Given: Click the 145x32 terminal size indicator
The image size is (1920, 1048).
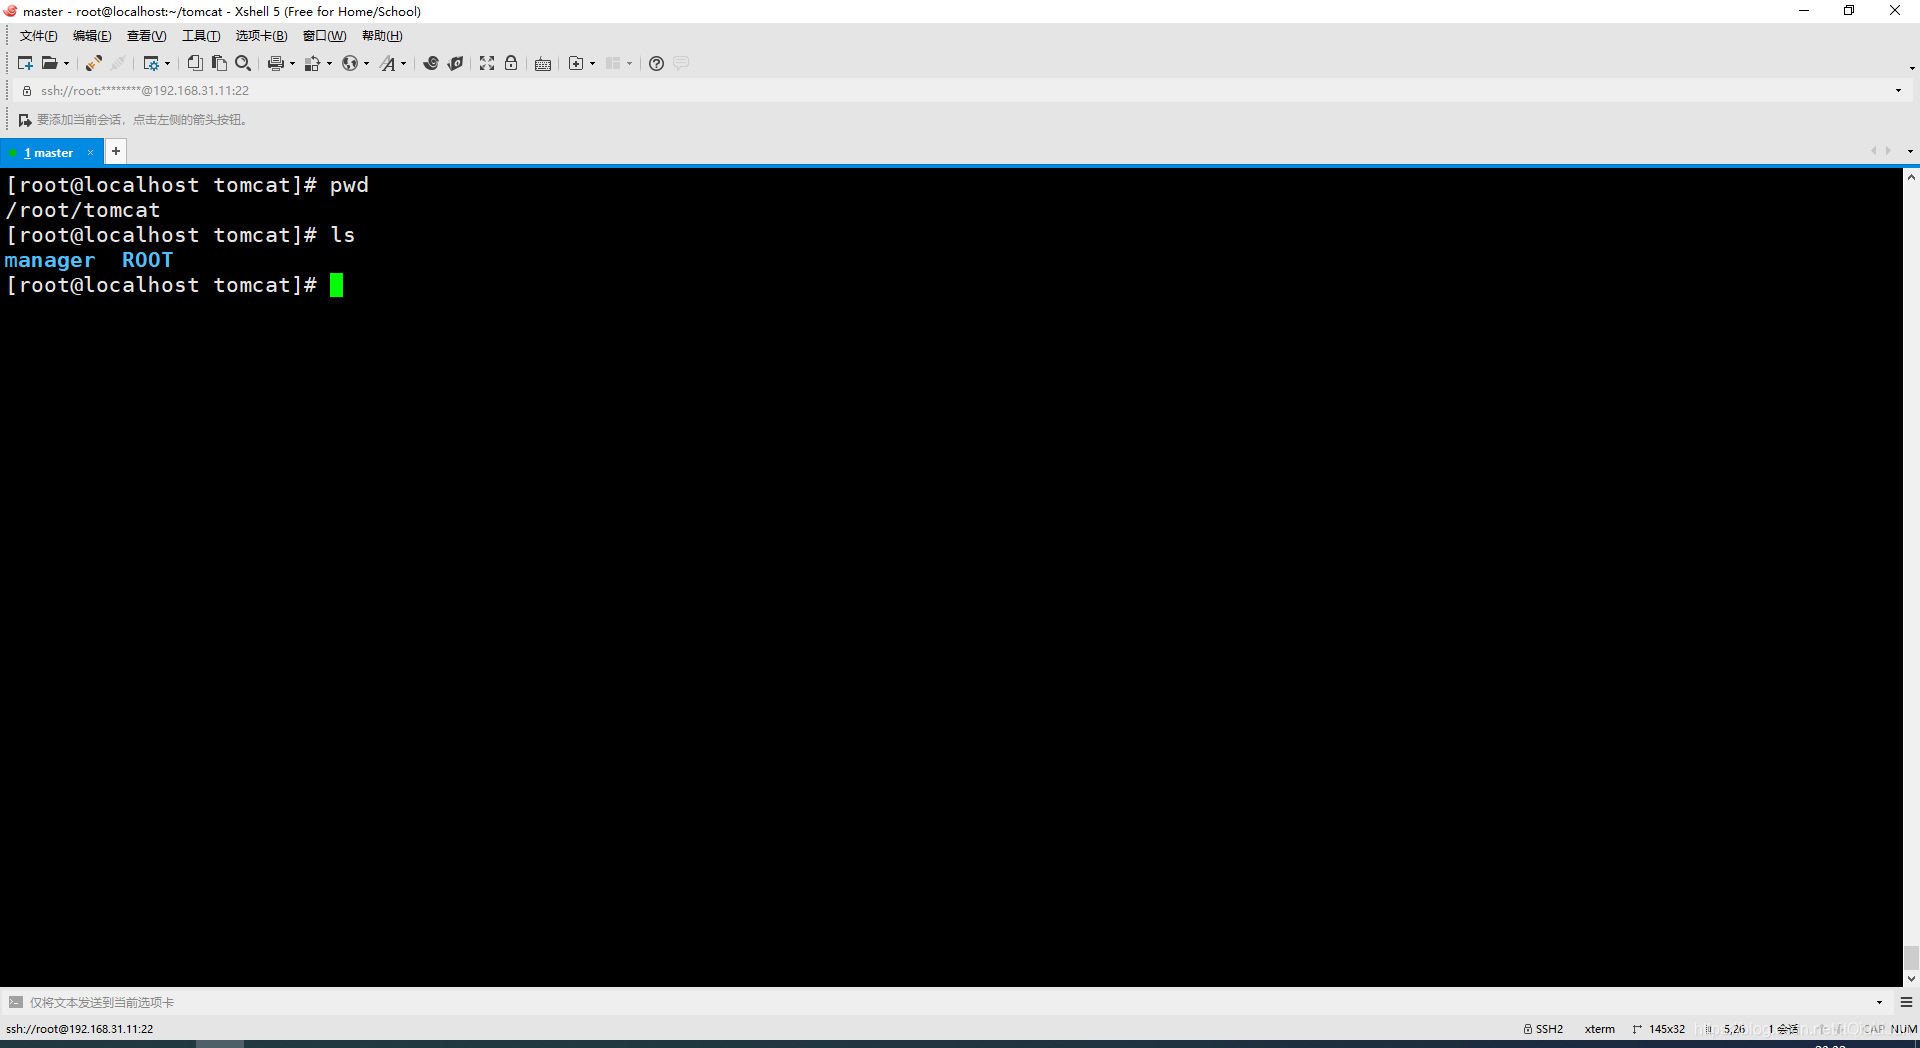Looking at the screenshot, I should [x=1659, y=1029].
